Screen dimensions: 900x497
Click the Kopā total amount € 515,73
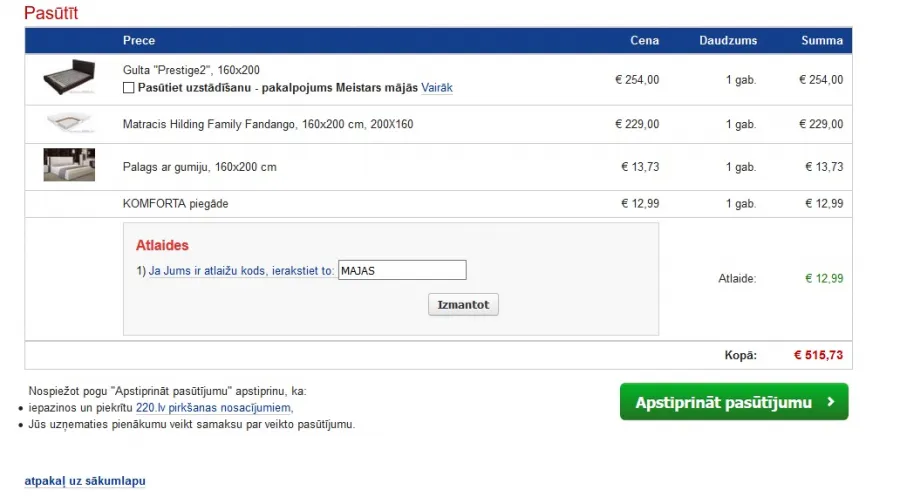(818, 355)
